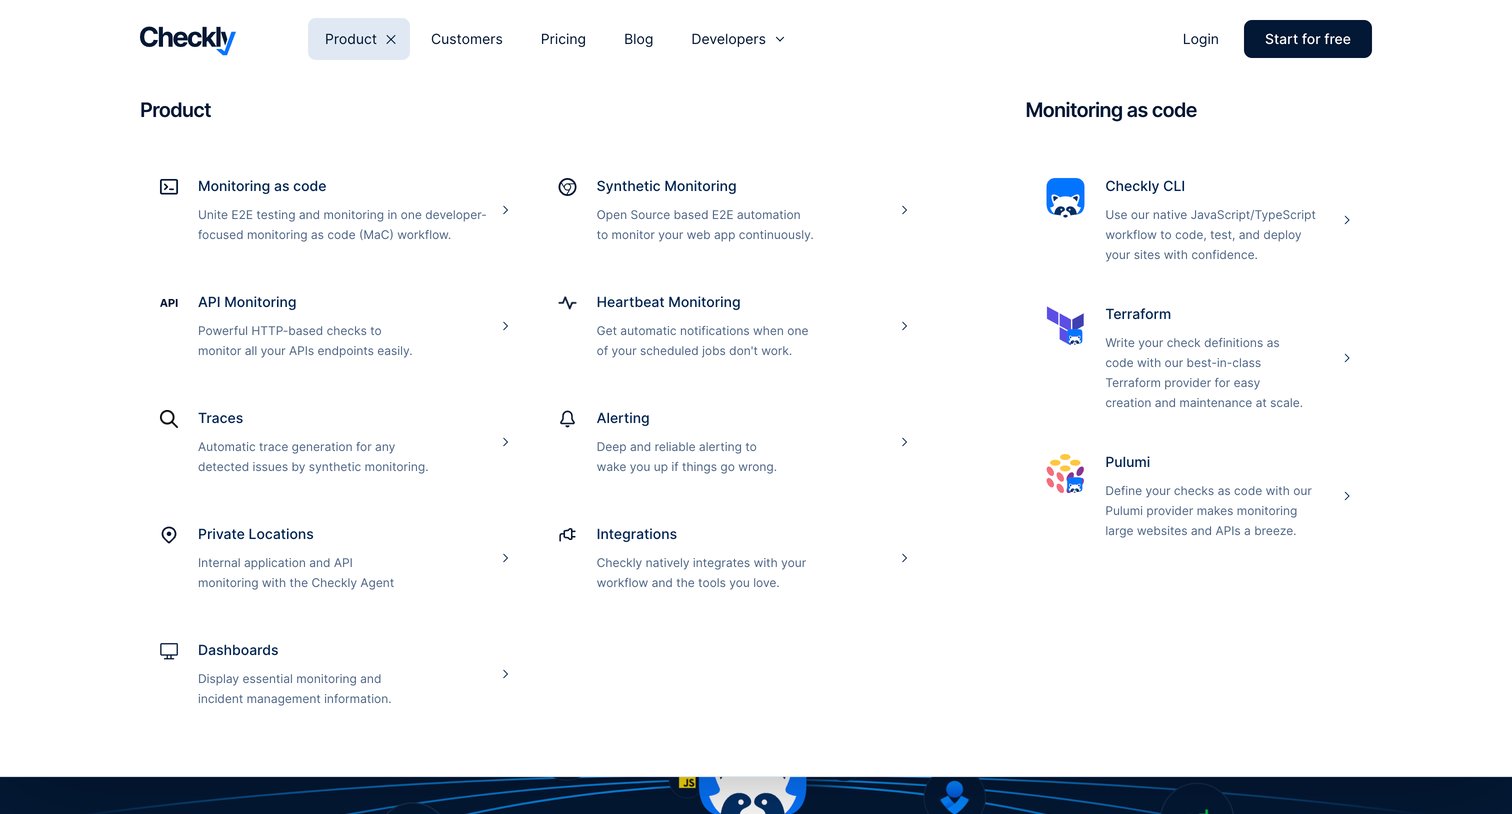Click the Synthetic Monitoring Chrome icon

567,187
